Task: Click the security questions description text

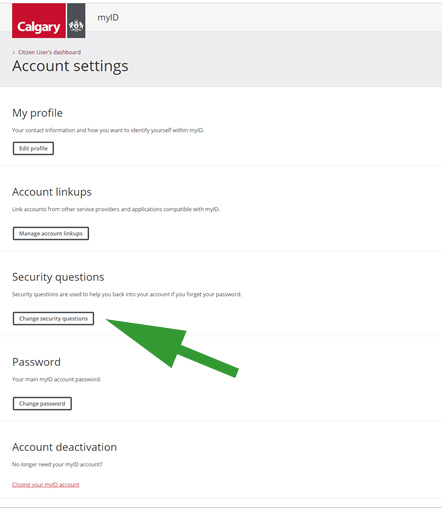Action: point(127,294)
